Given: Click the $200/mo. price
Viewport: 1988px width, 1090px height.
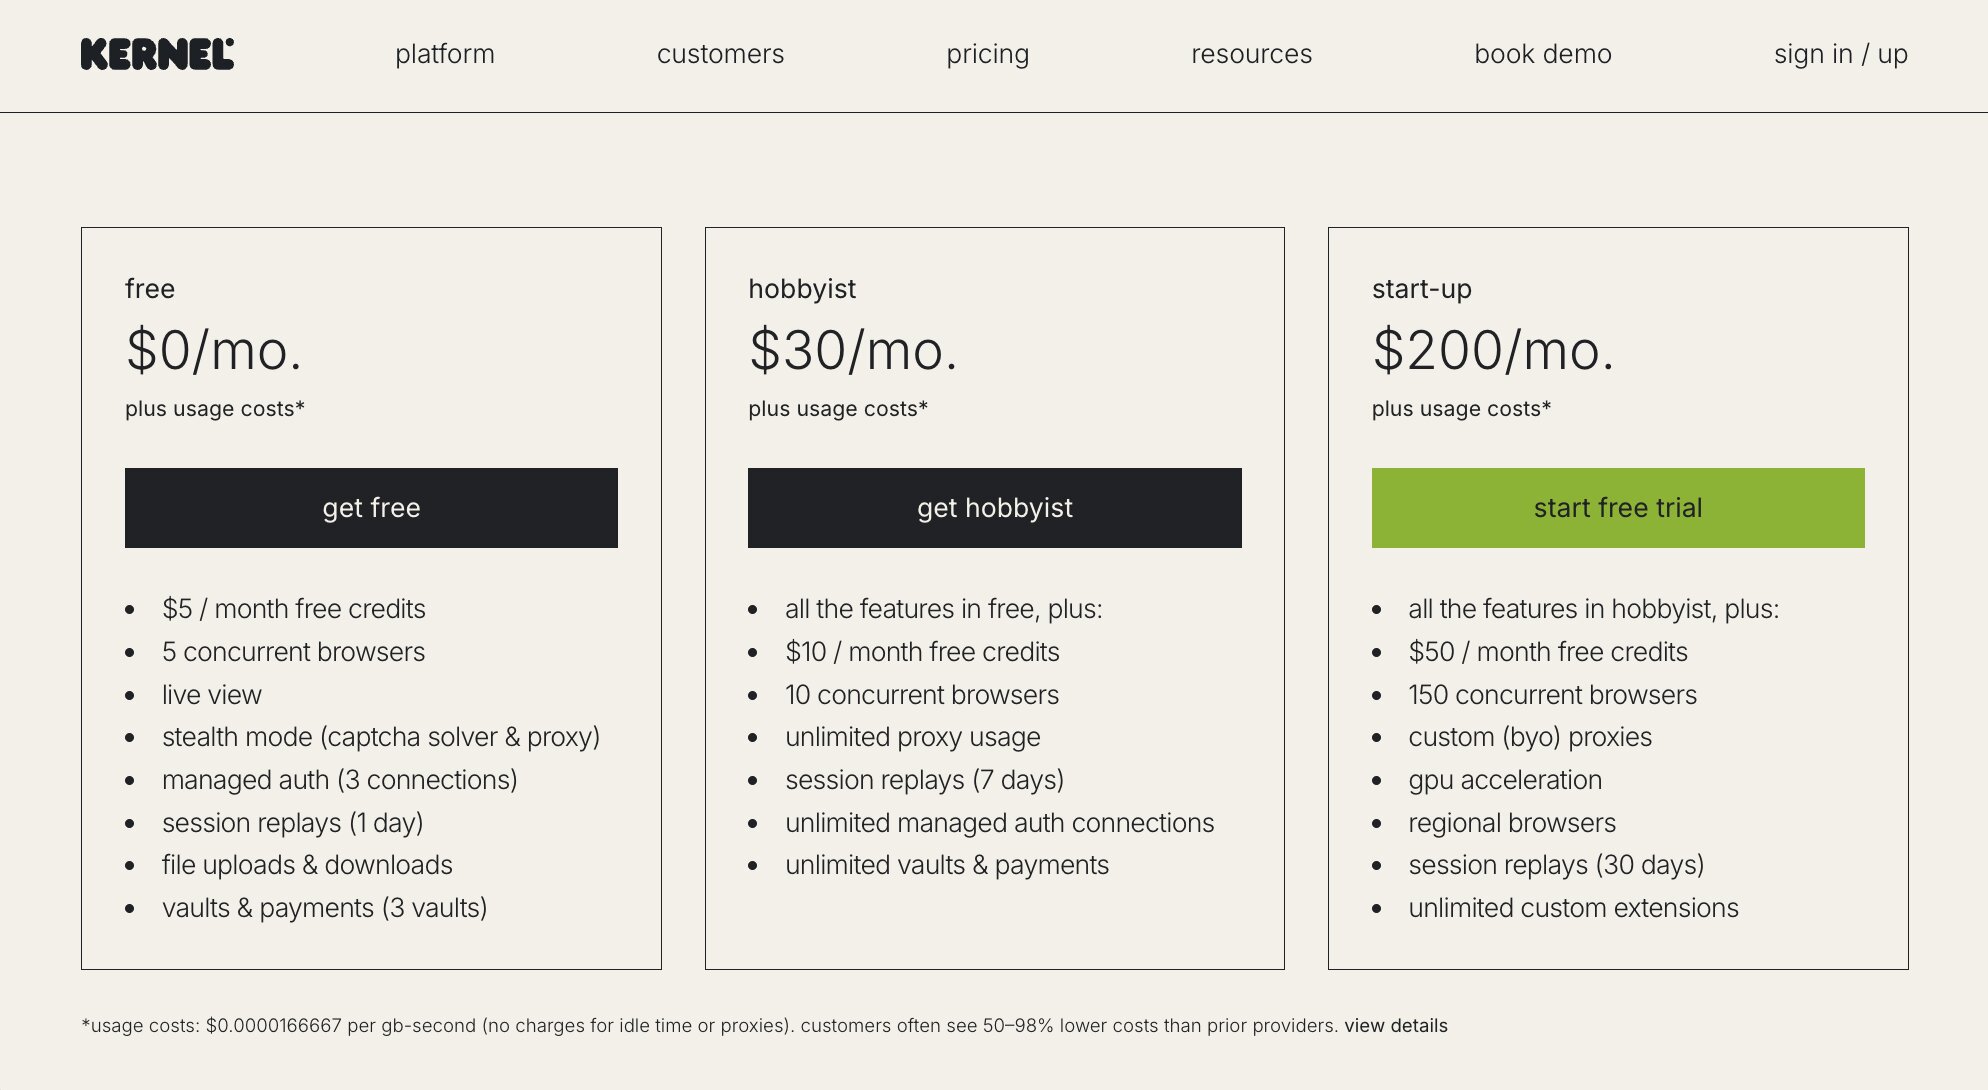Looking at the screenshot, I should point(1493,351).
